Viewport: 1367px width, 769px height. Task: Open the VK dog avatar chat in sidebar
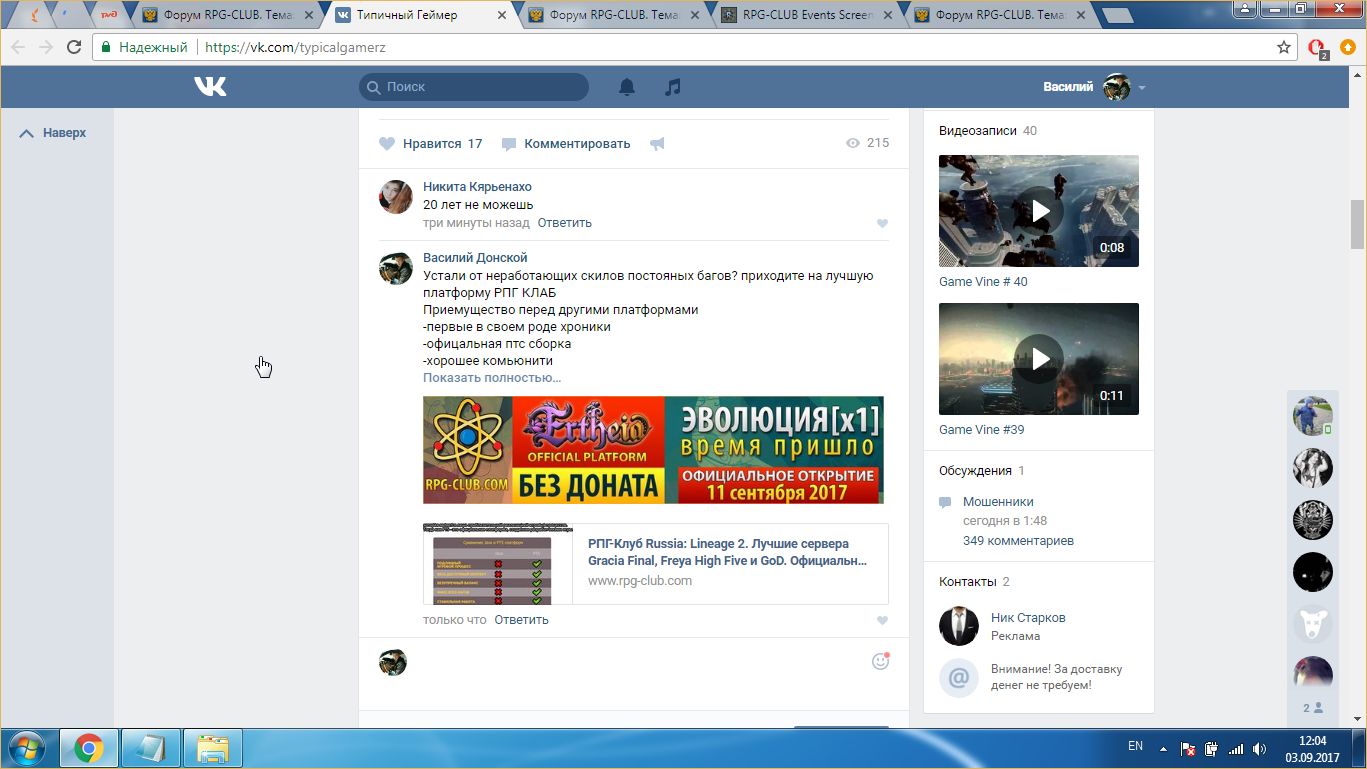(x=1312, y=624)
